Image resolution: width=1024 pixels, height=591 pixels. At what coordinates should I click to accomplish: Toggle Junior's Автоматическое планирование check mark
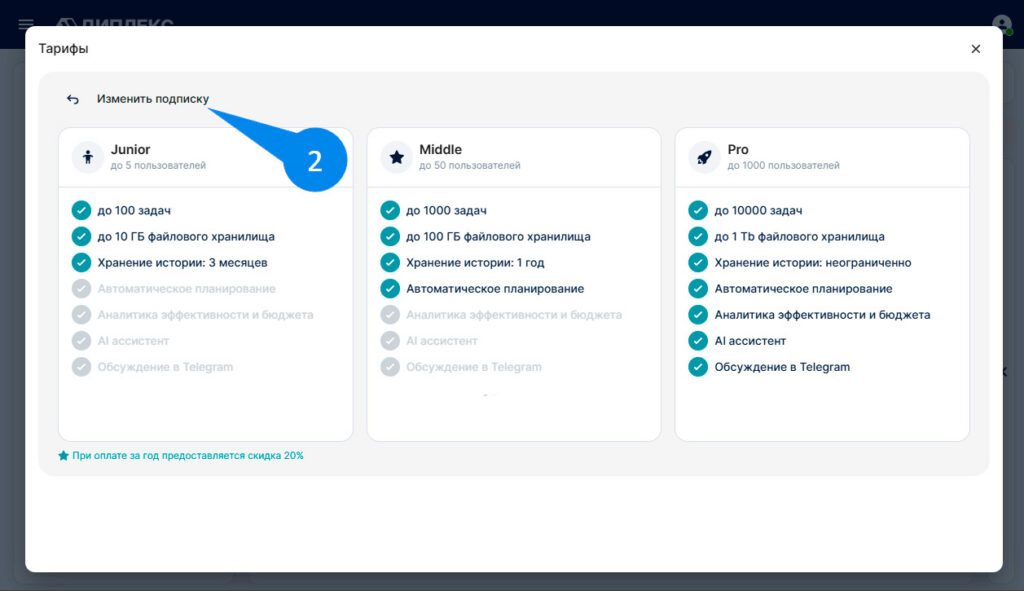point(81,289)
